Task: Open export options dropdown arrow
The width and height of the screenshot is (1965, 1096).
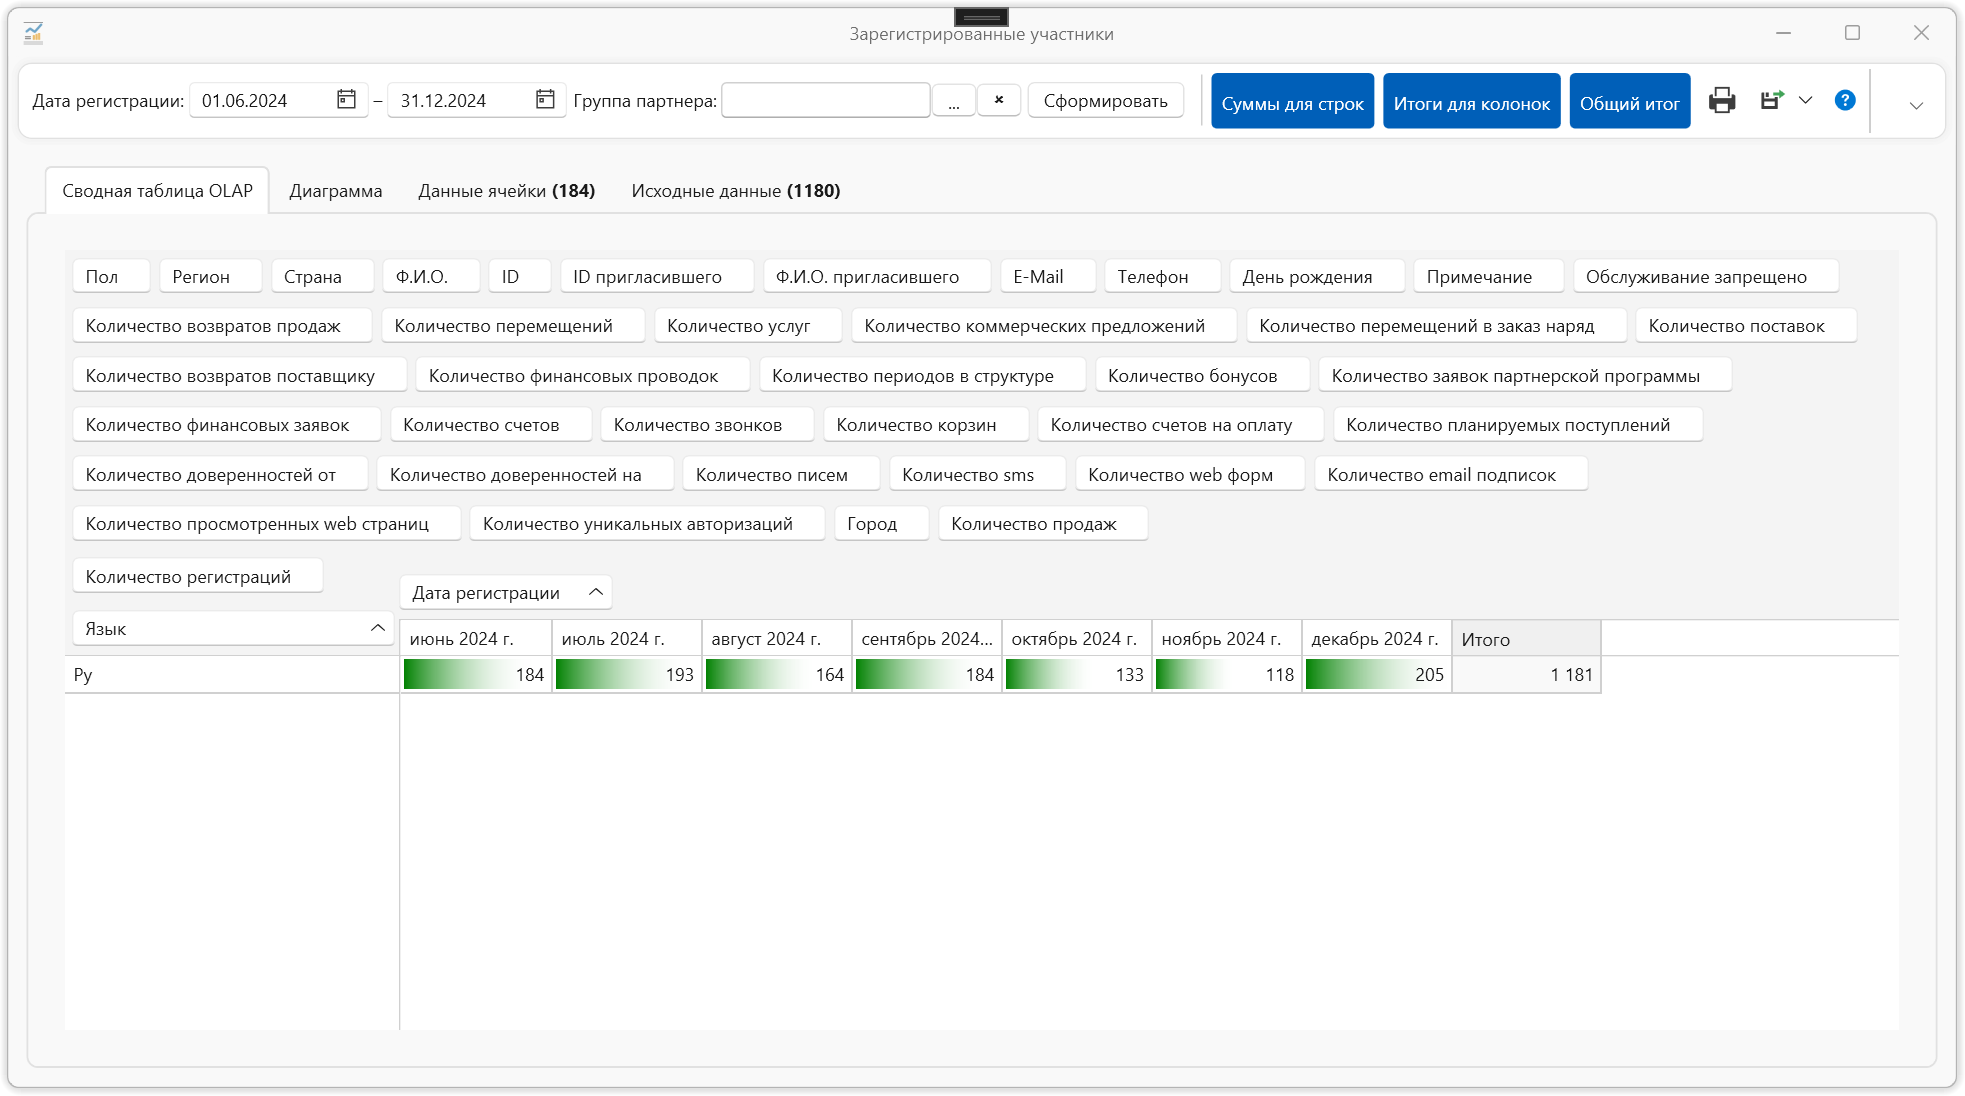Action: (x=1805, y=100)
